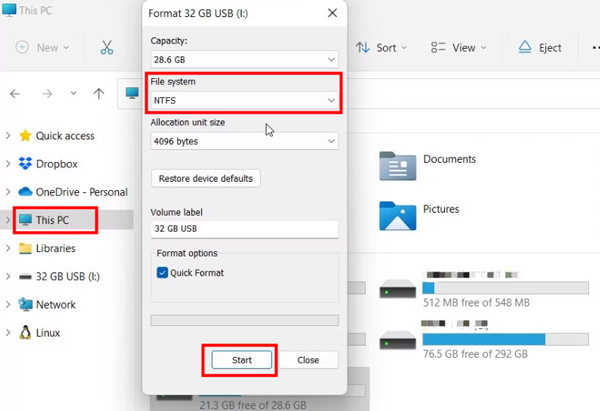Click the Cut scissors icon in toolbar
600x411 pixels.
click(x=107, y=47)
